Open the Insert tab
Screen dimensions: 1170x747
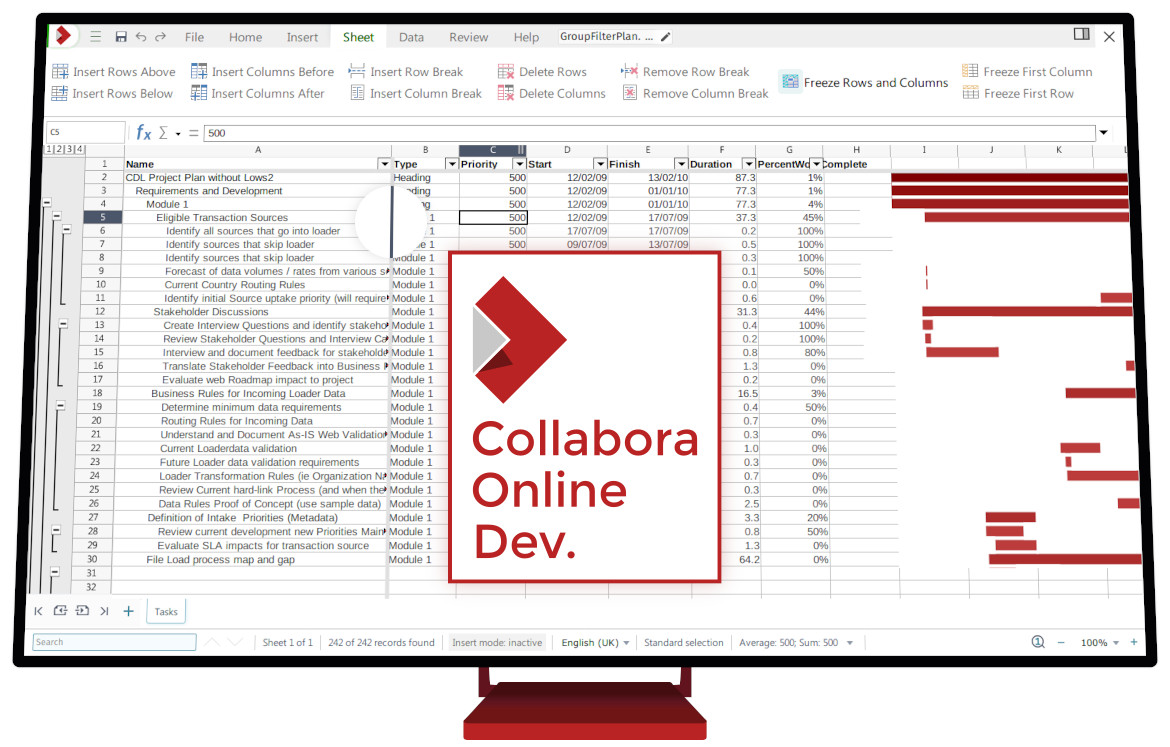coord(302,37)
